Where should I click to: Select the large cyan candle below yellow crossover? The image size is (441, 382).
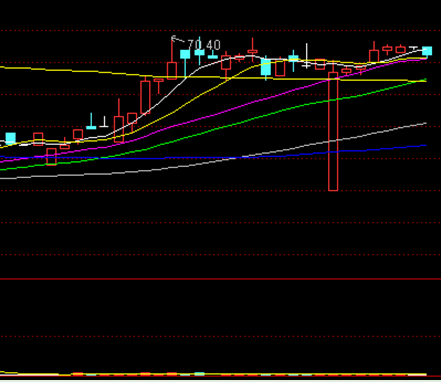[x=266, y=68]
